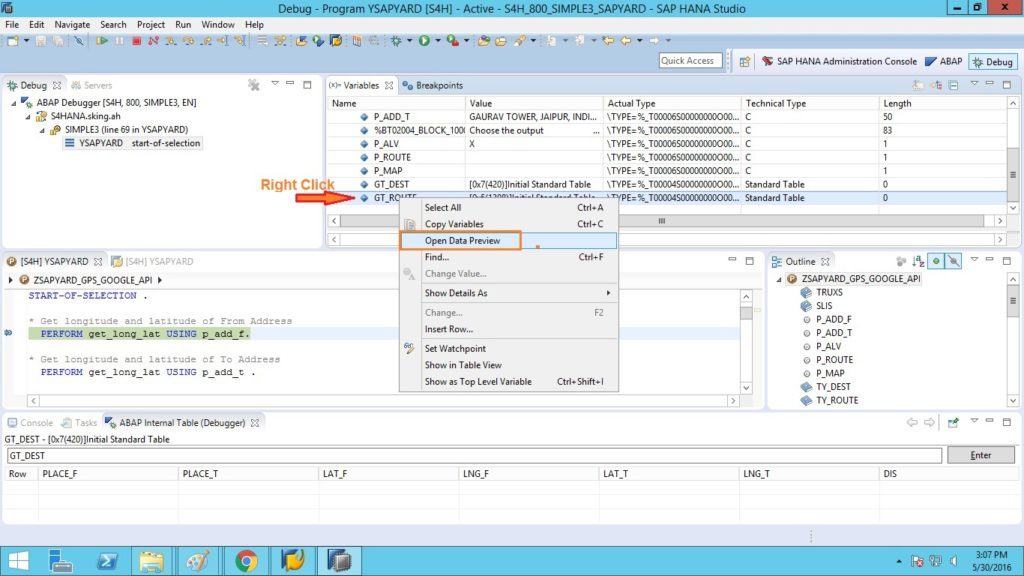Image resolution: width=1024 pixels, height=576 pixels.
Task: Click the Enter button beside GT_DEST
Action: pyautogui.click(x=981, y=455)
